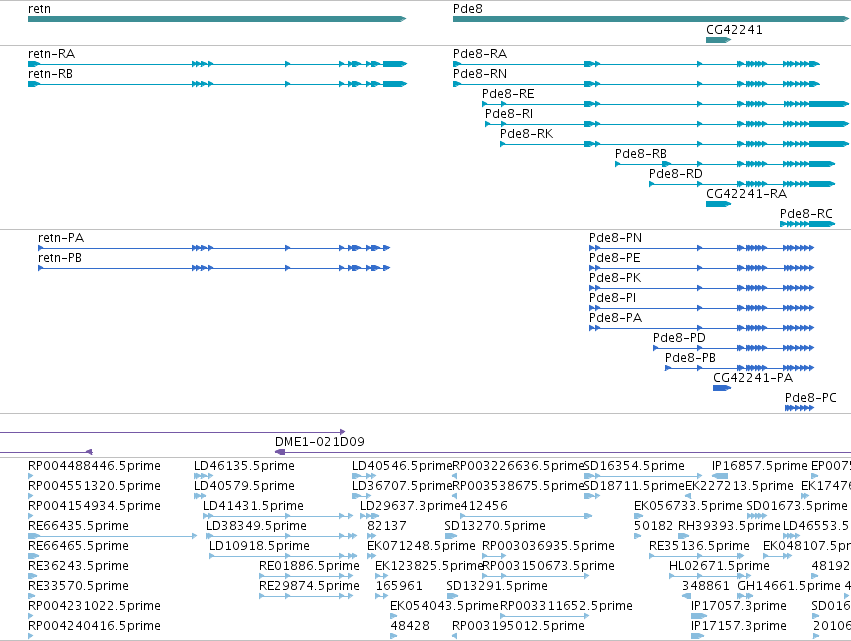The image size is (851, 641).
Task: Click the retn-PB protein label
Action: point(60,258)
